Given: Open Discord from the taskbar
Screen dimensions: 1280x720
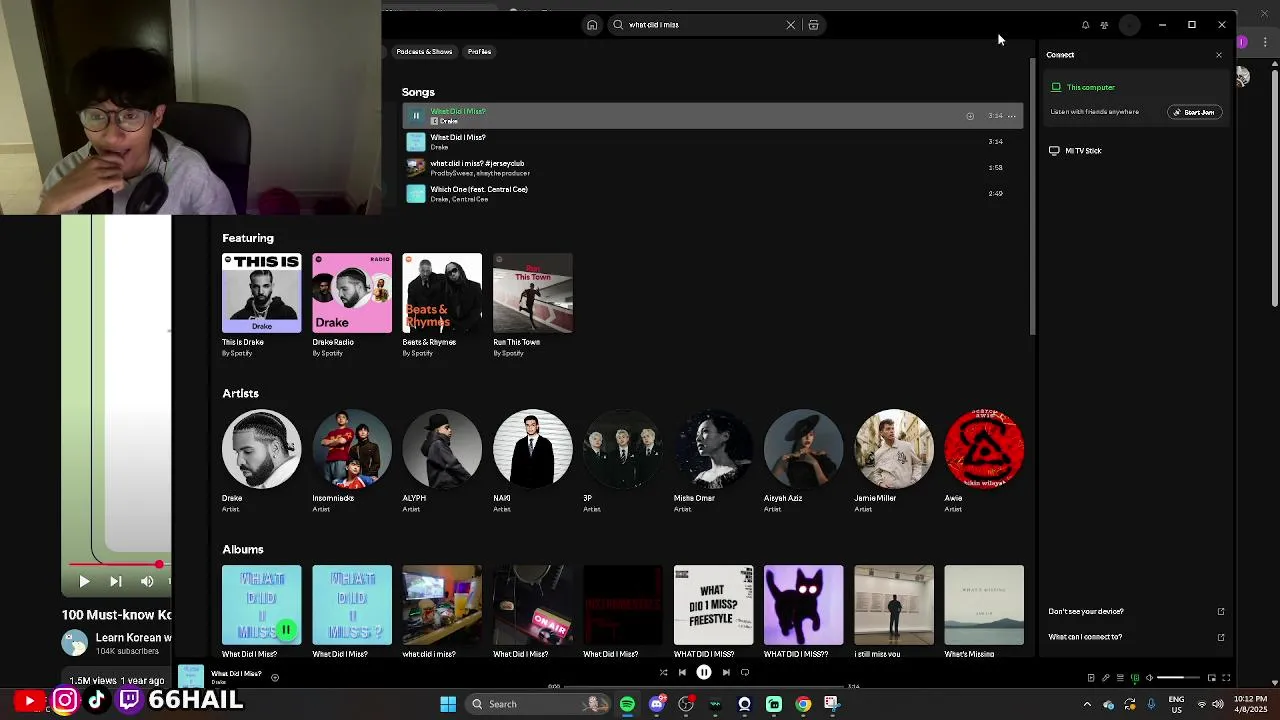Looking at the screenshot, I should [x=656, y=704].
